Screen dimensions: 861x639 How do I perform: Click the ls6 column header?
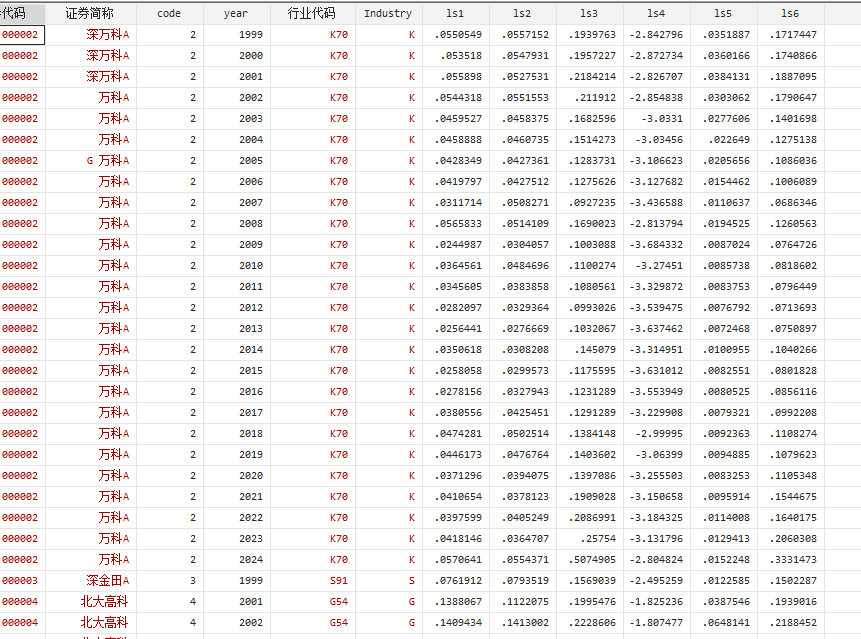[790, 13]
